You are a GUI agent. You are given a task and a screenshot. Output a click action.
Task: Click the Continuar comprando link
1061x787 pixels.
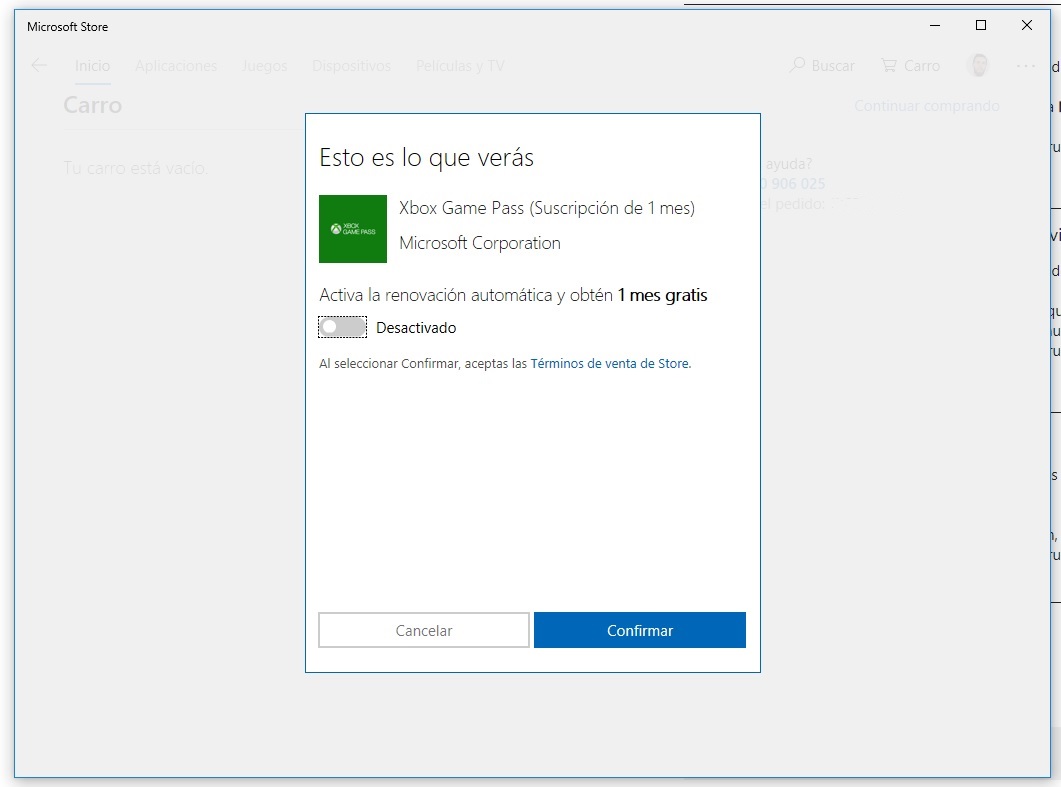coord(926,106)
